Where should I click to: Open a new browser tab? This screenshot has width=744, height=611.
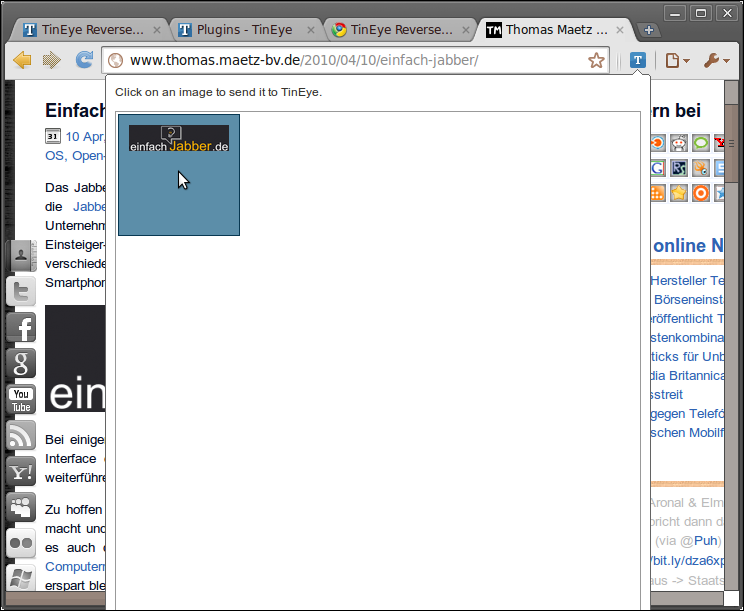(647, 30)
